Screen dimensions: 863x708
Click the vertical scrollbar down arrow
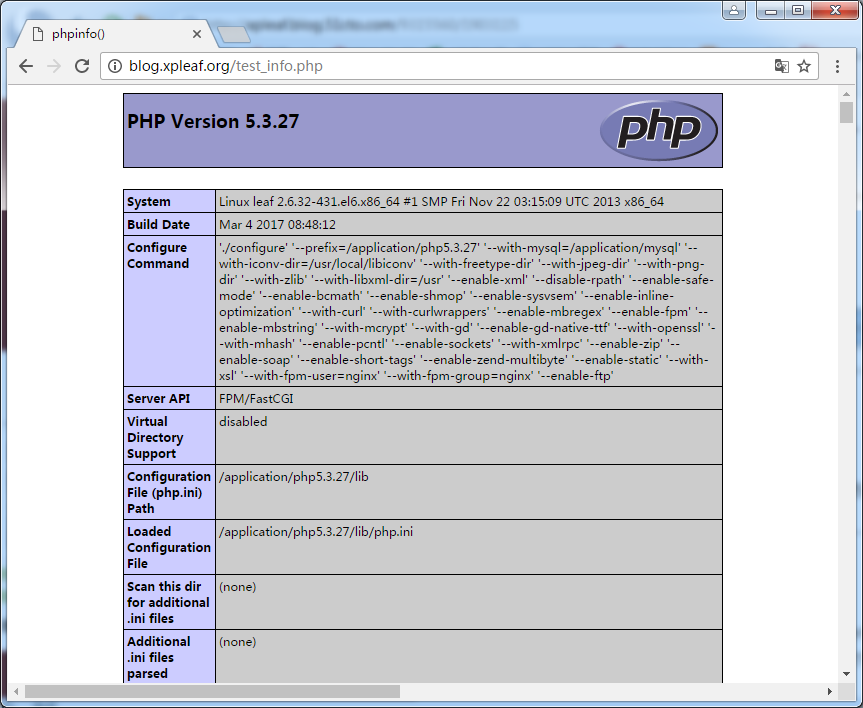[x=846, y=674]
